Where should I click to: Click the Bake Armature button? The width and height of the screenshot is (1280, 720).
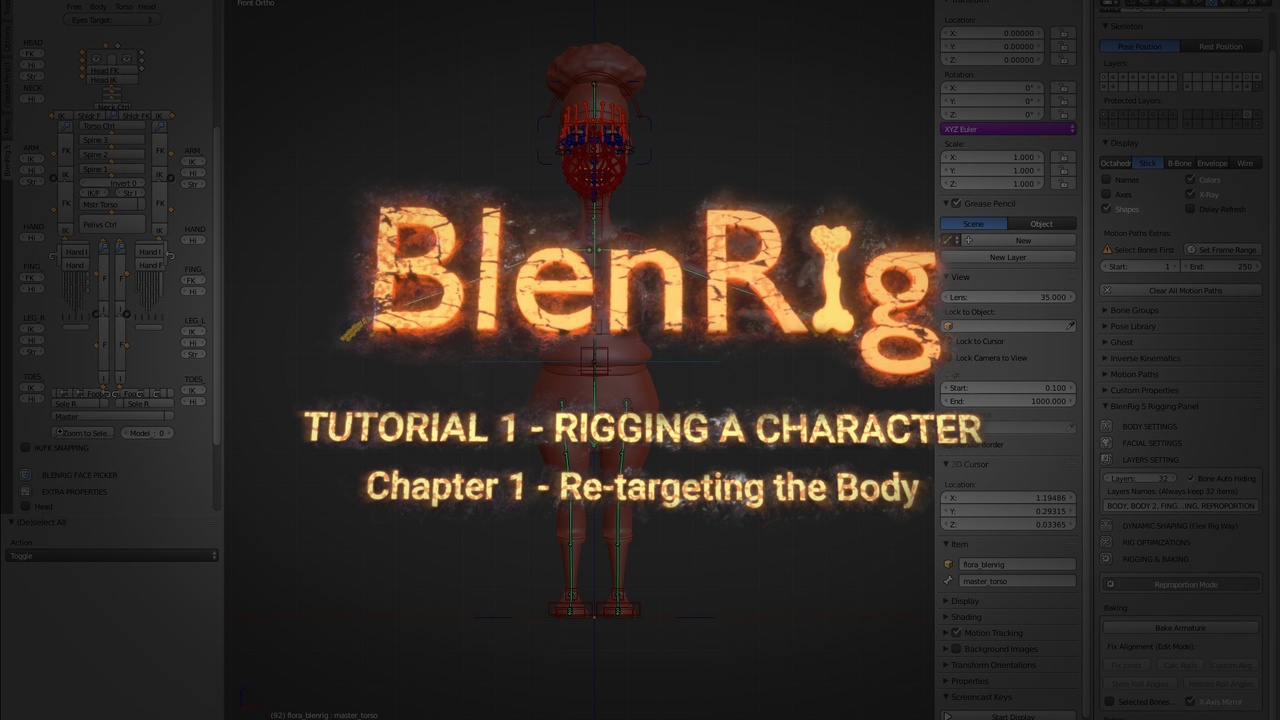(x=1181, y=628)
